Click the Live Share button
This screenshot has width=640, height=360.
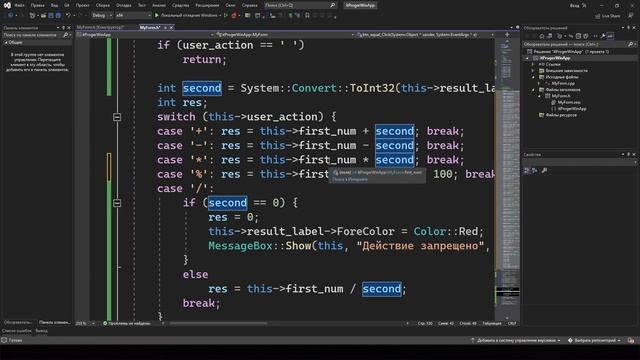point(607,16)
